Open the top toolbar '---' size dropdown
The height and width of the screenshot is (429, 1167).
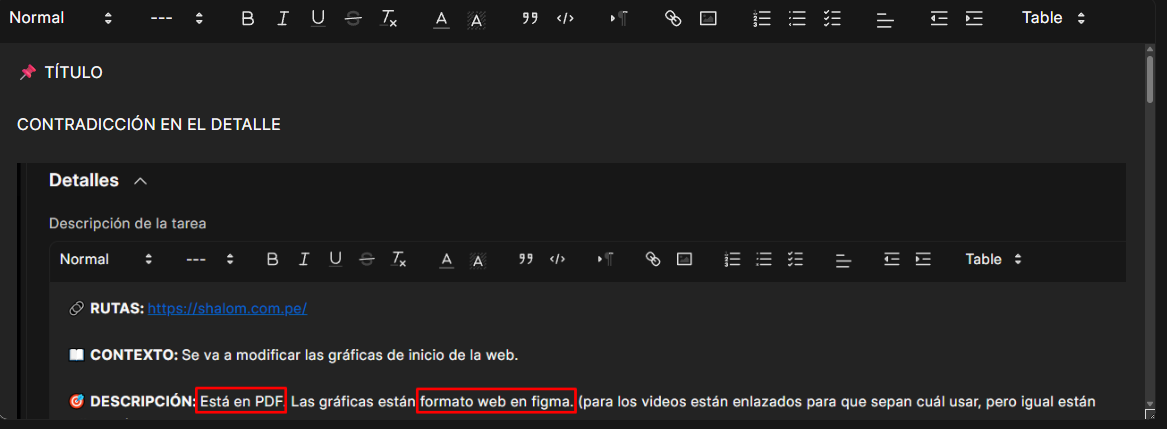tap(176, 18)
